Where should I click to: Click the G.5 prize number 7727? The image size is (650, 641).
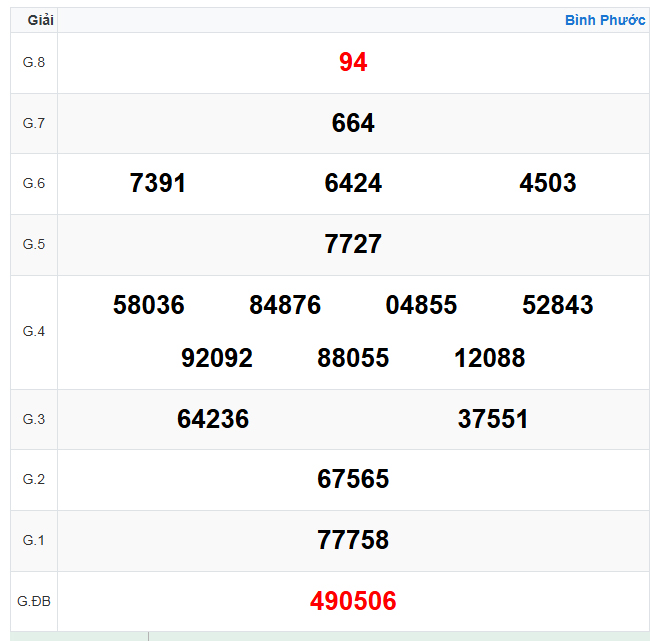353,244
